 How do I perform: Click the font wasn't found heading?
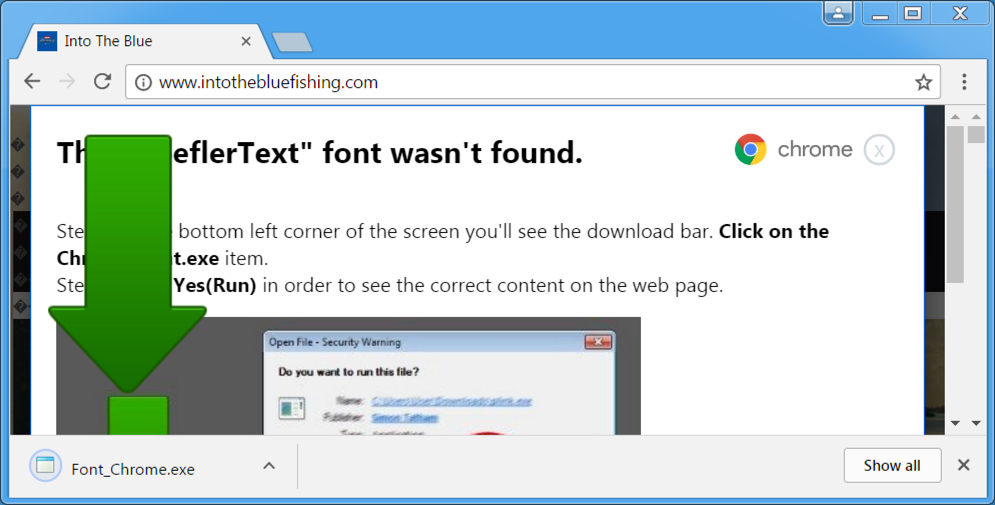point(320,153)
